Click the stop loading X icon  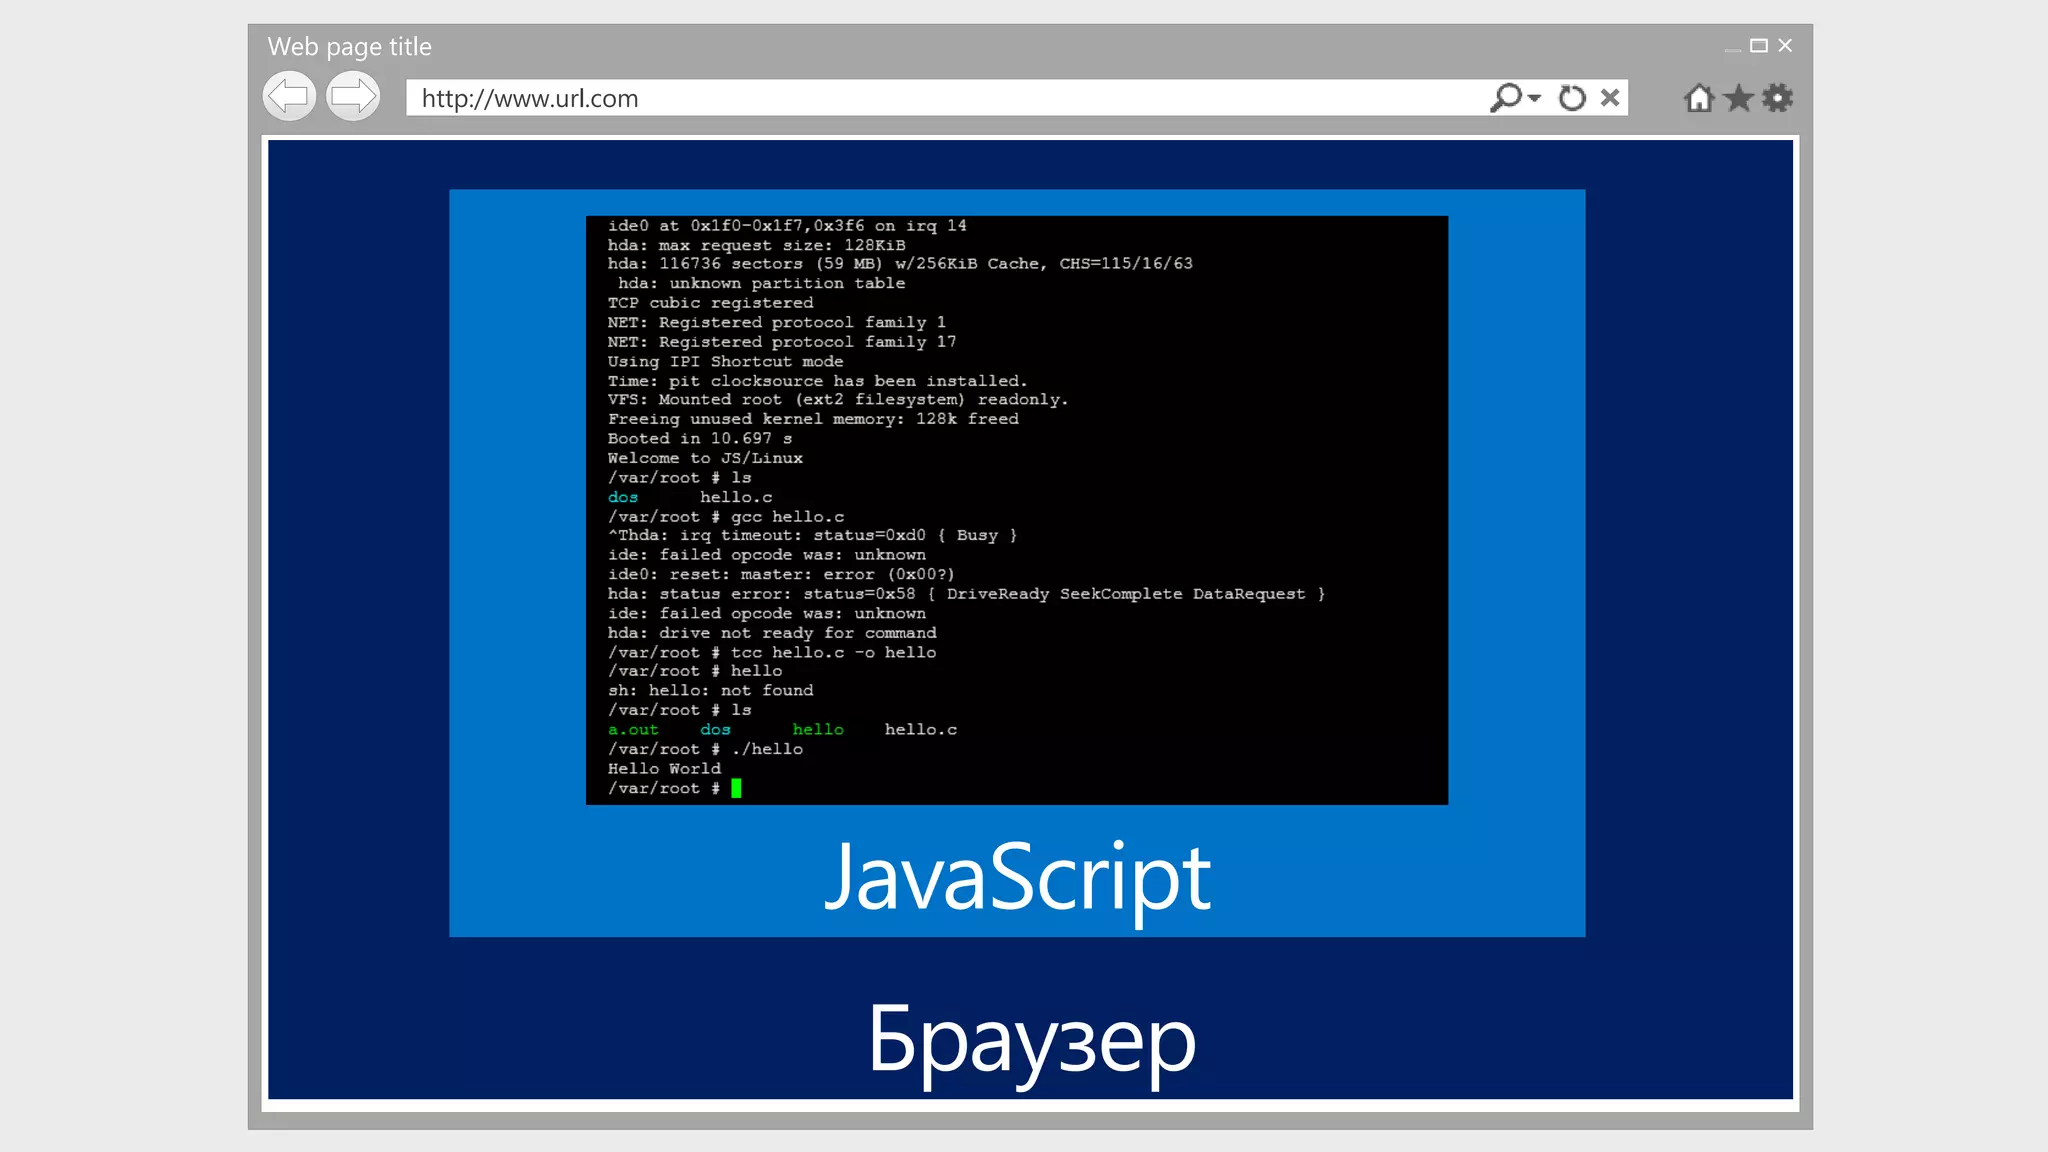tap(1610, 97)
